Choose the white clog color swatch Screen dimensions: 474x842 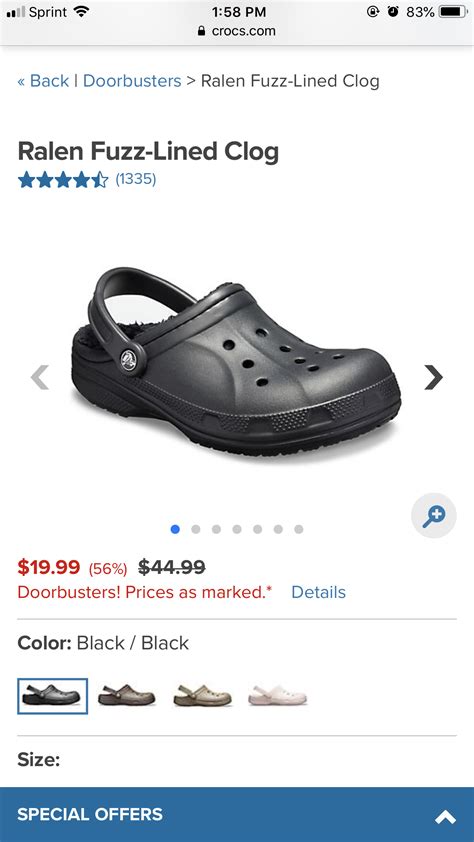coord(278,695)
